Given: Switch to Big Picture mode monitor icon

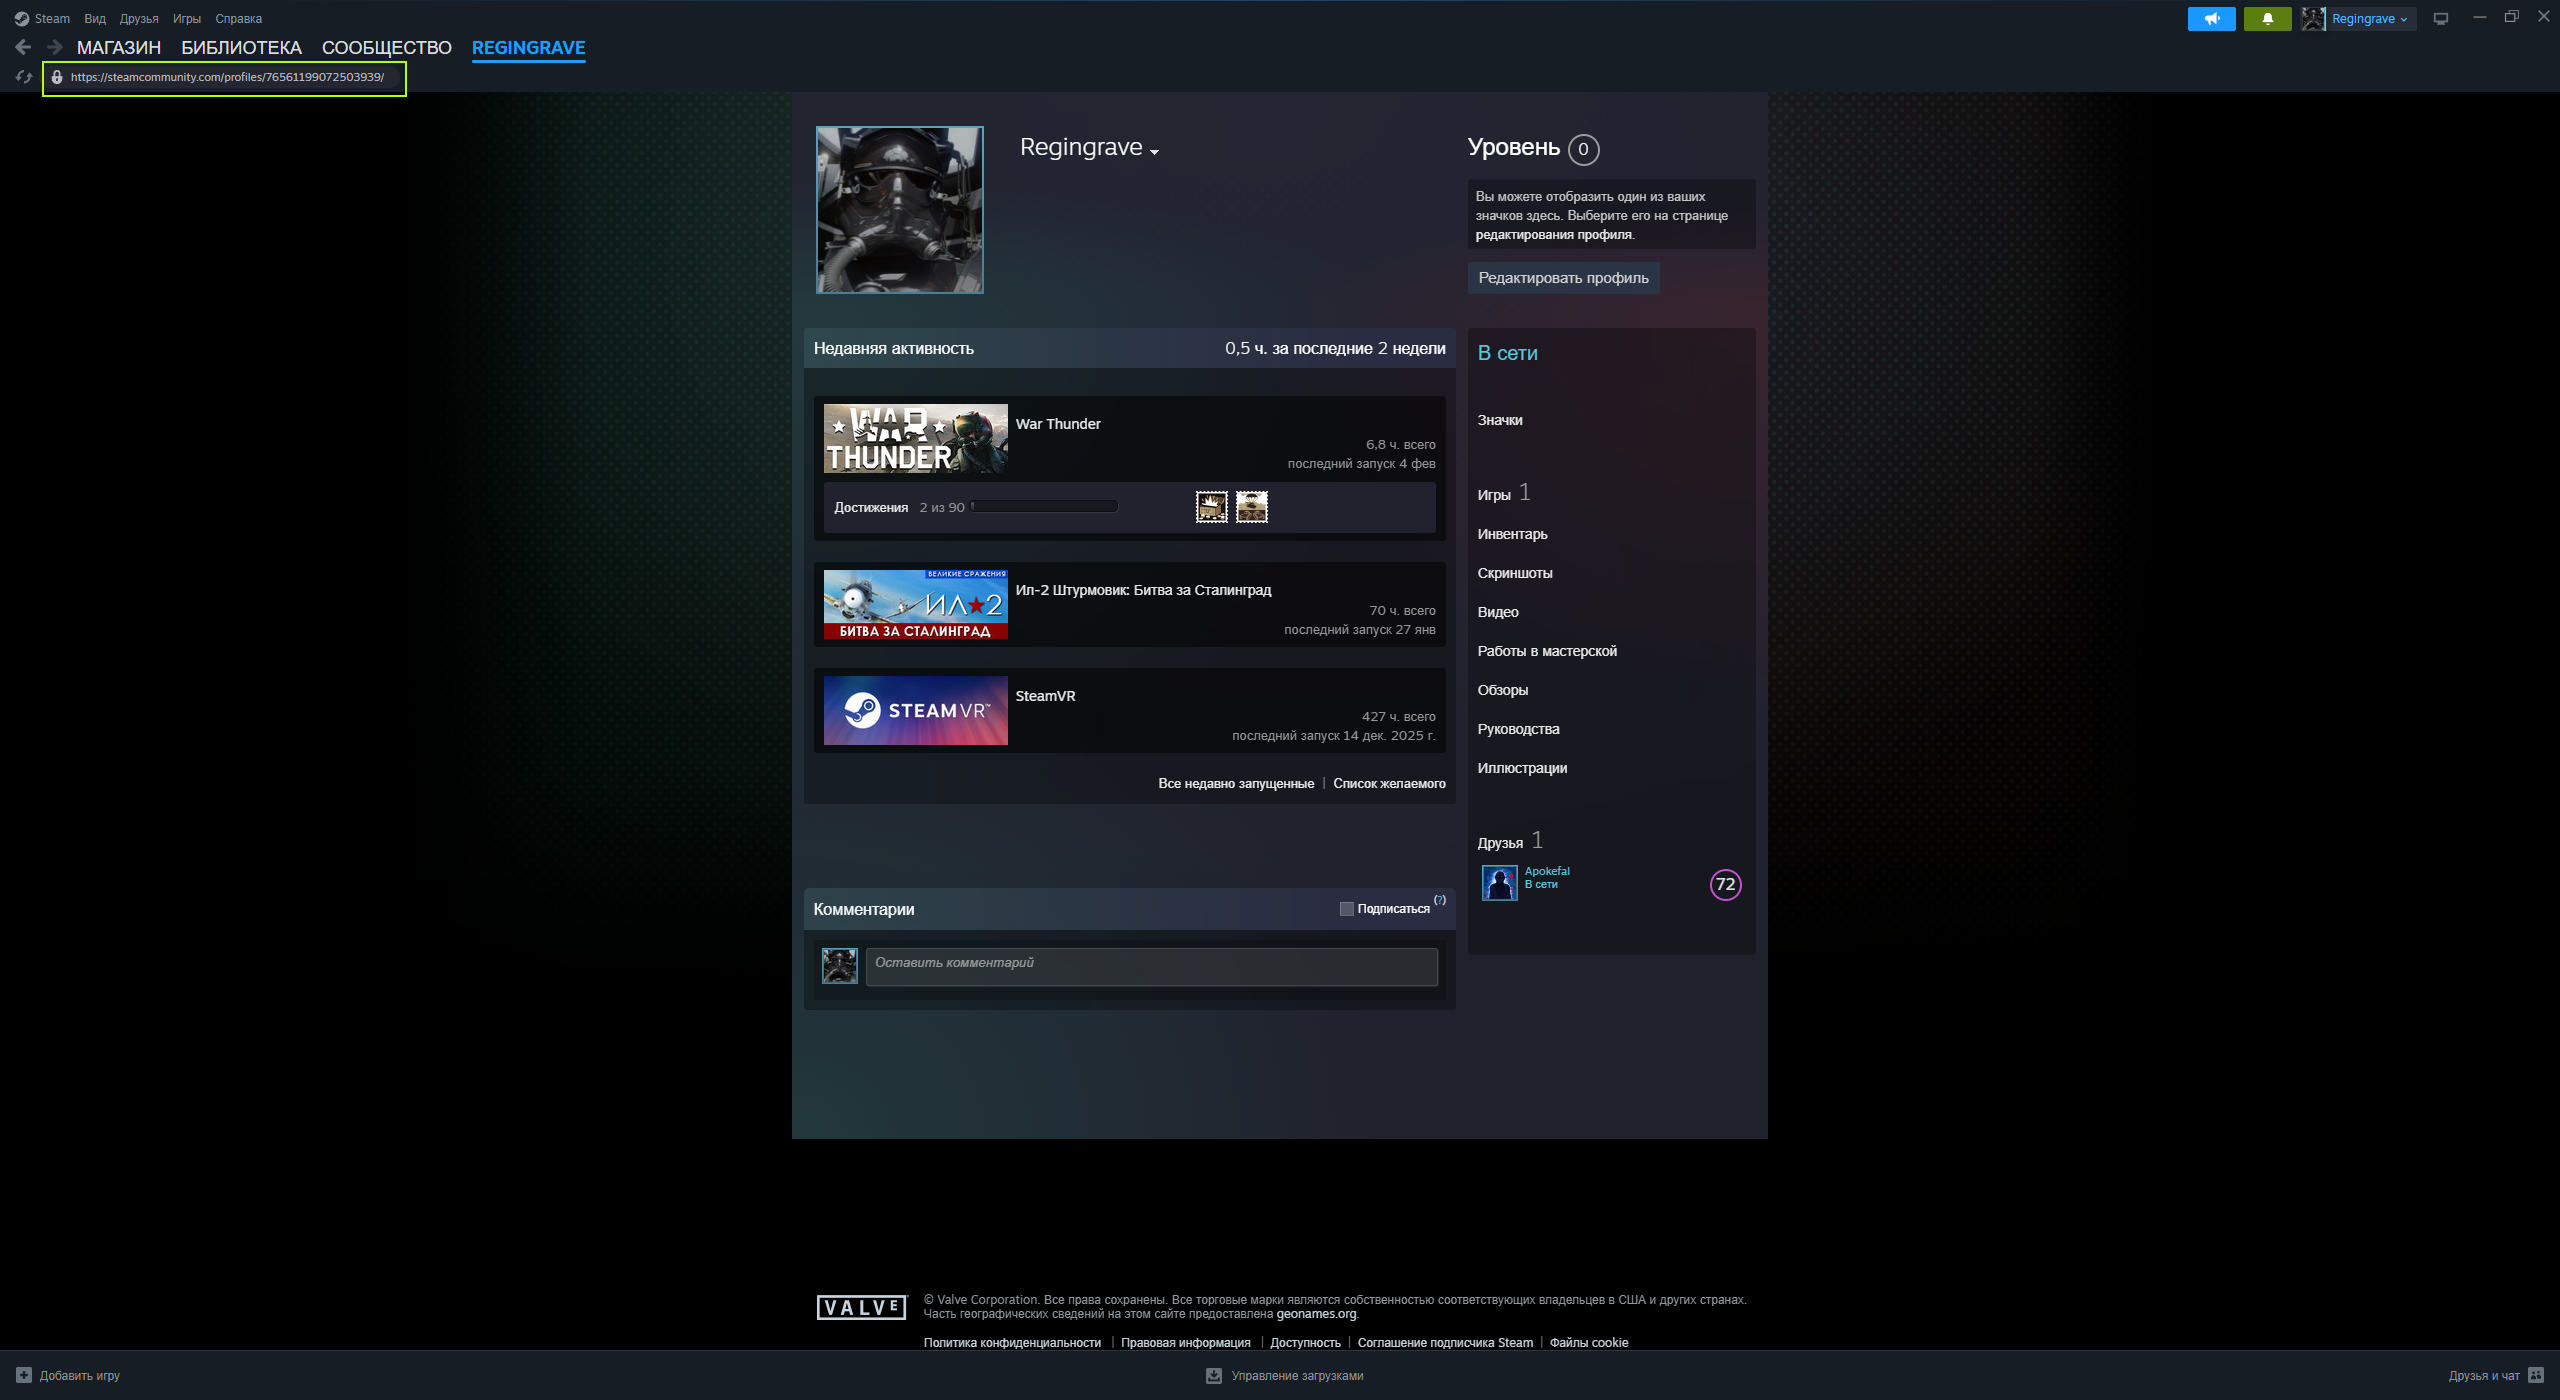Looking at the screenshot, I should click(x=2441, y=19).
